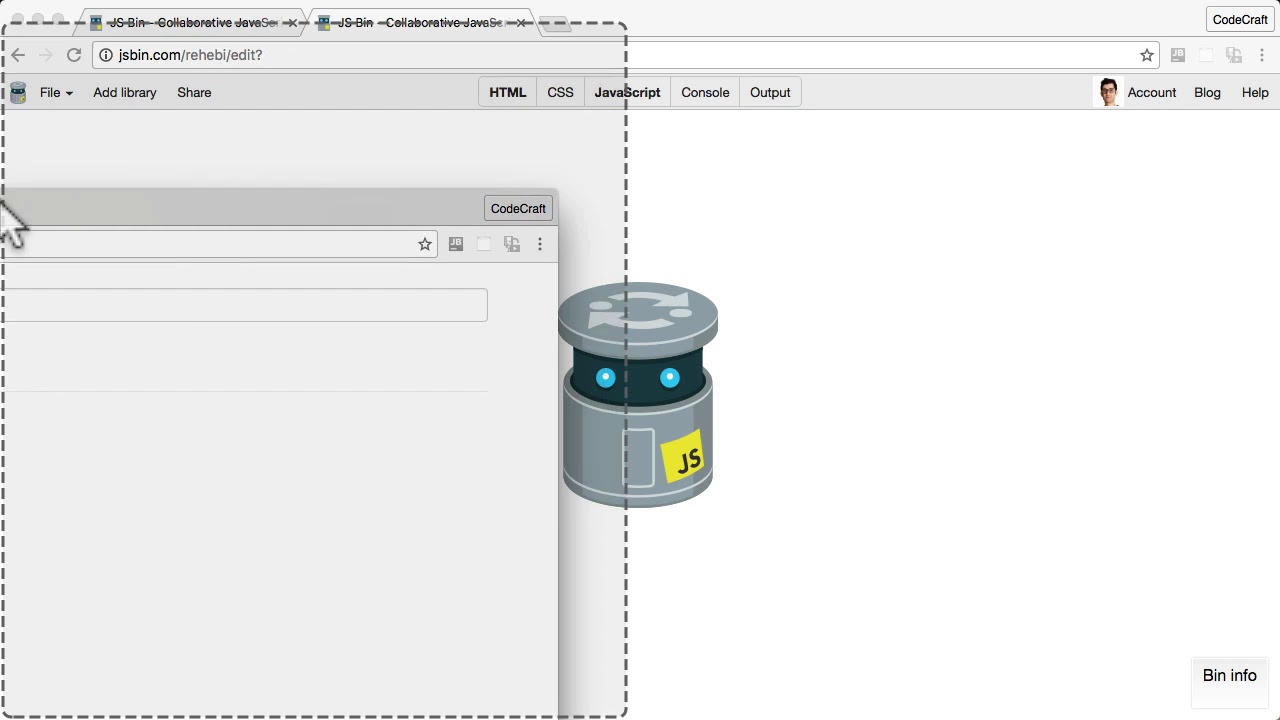The image size is (1280, 720).
Task: Click the translate-style extension icon in the main toolbar
Action: (x=1234, y=55)
